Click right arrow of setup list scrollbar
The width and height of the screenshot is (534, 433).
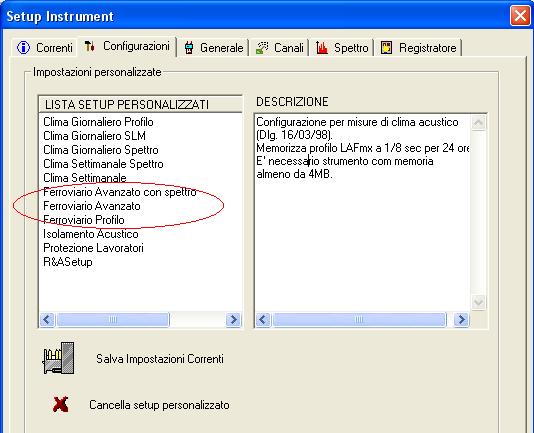click(233, 320)
